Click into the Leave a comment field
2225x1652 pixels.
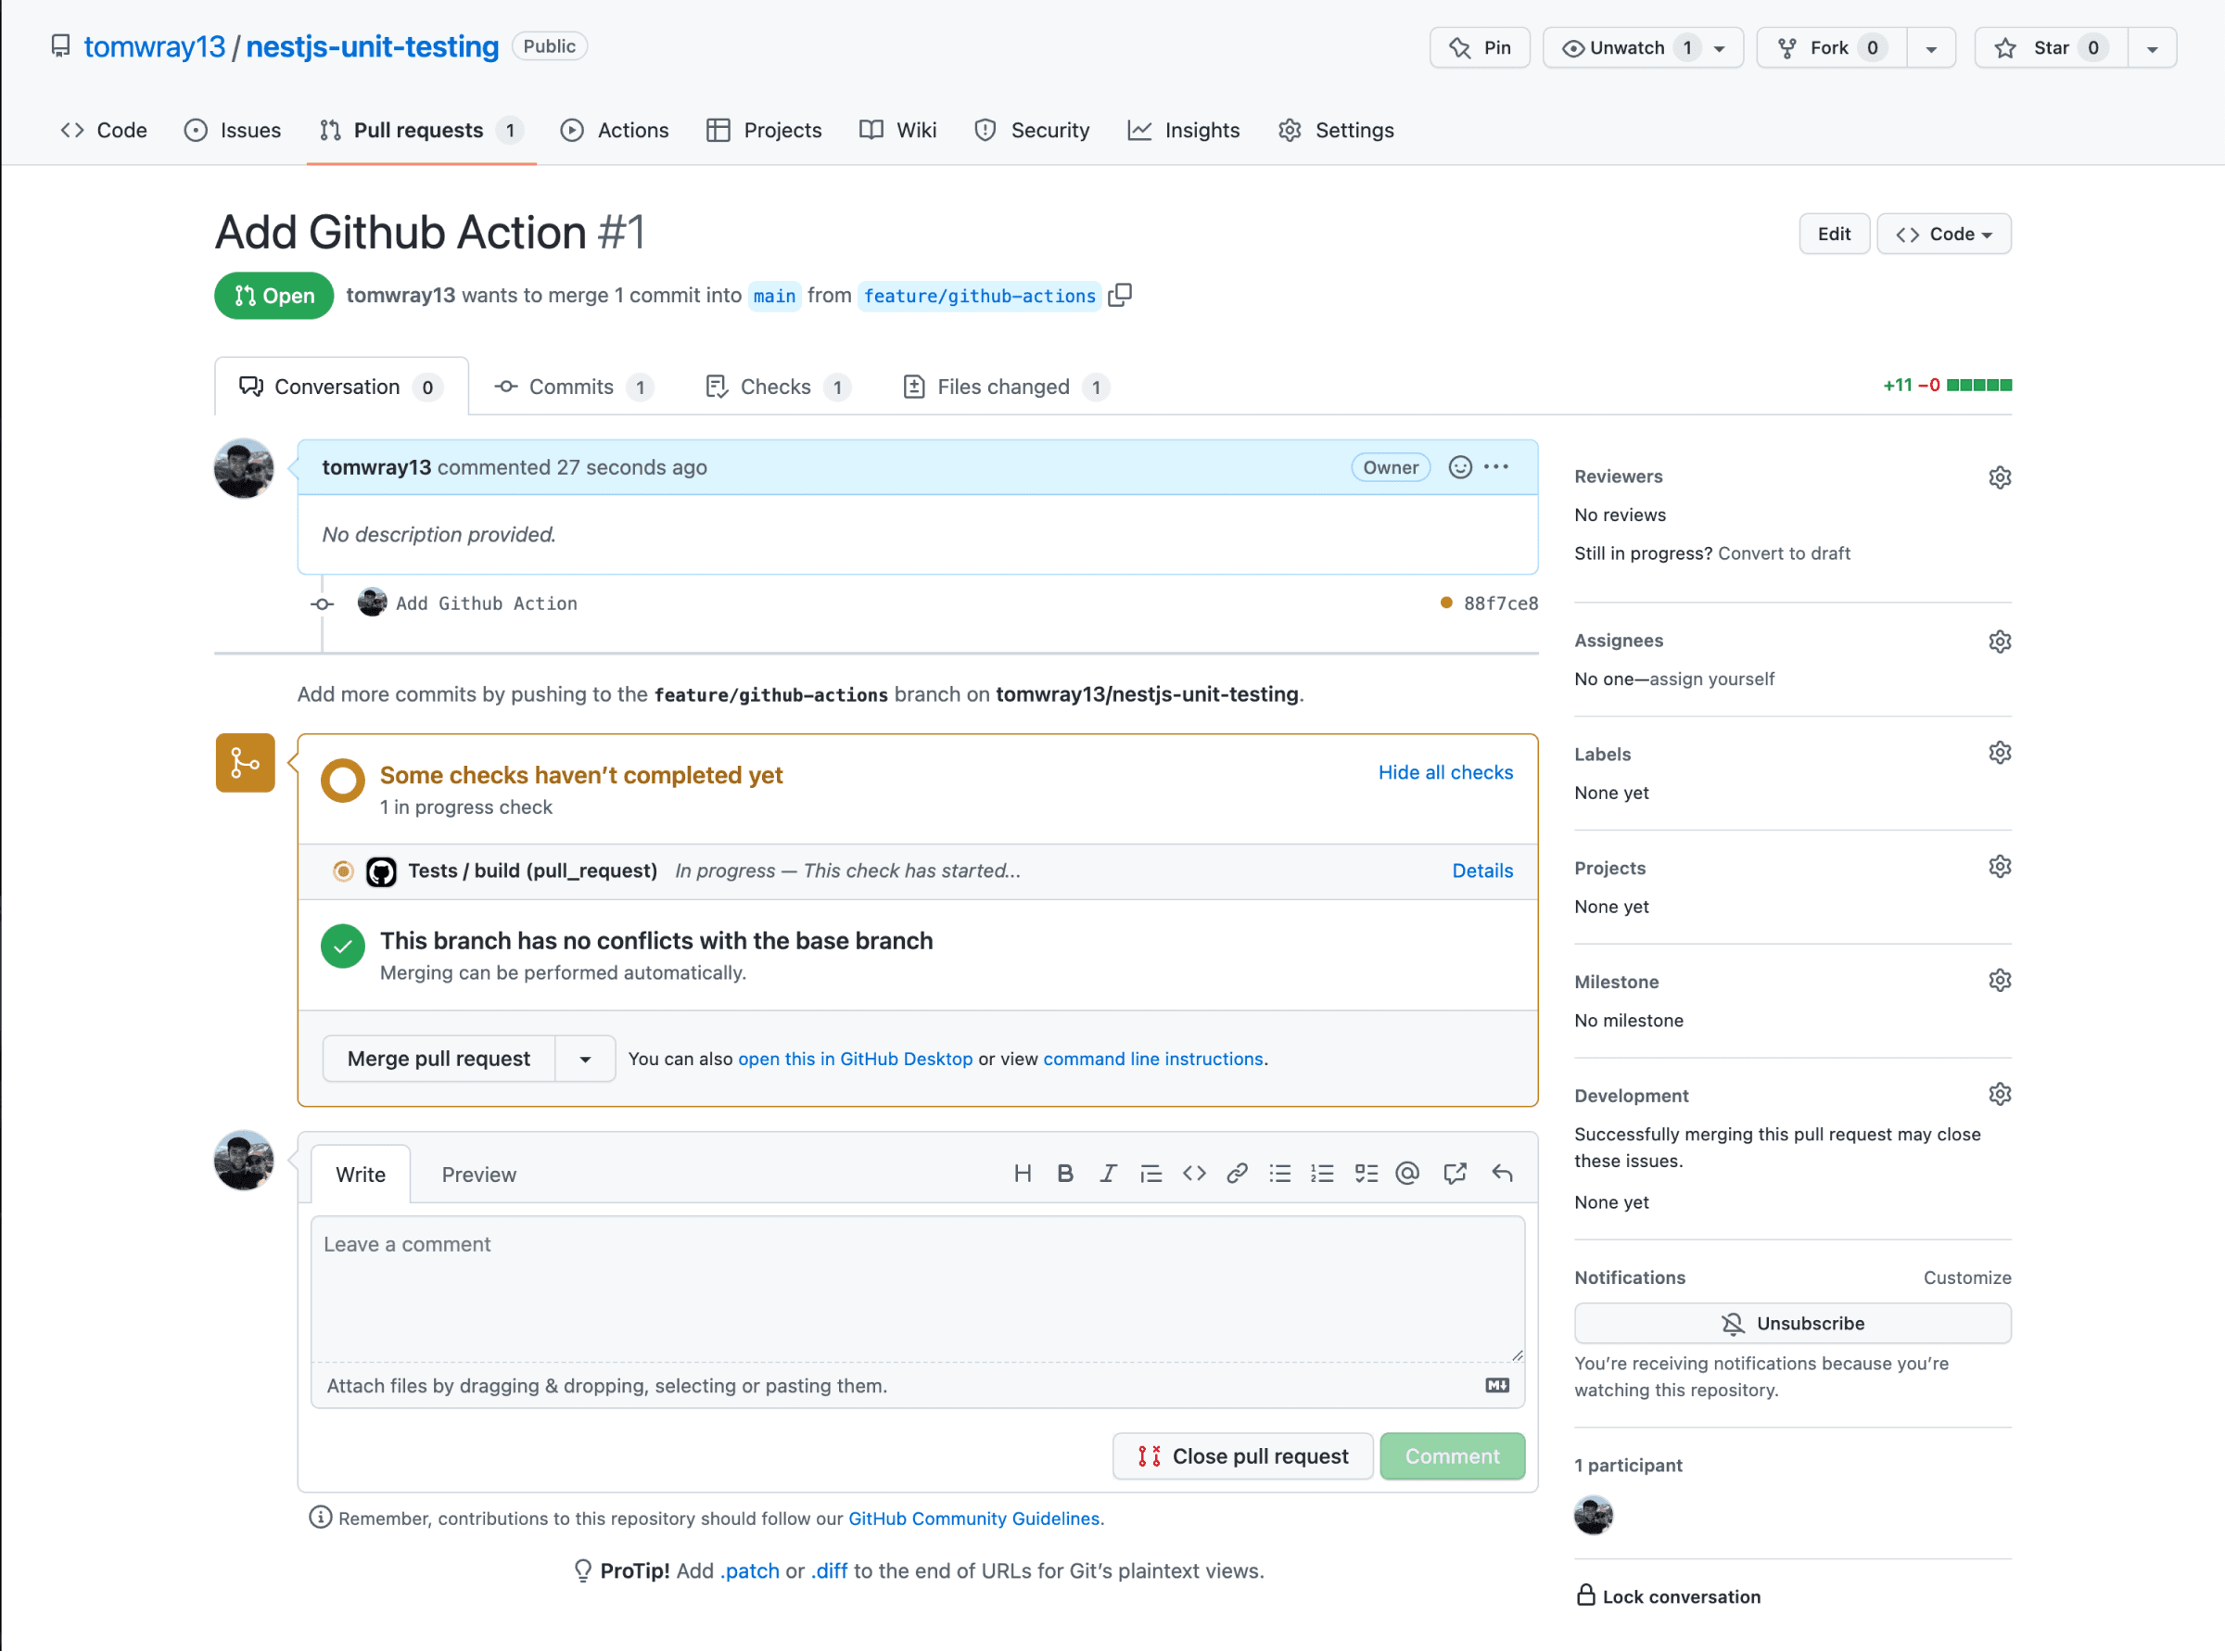[x=916, y=1286]
